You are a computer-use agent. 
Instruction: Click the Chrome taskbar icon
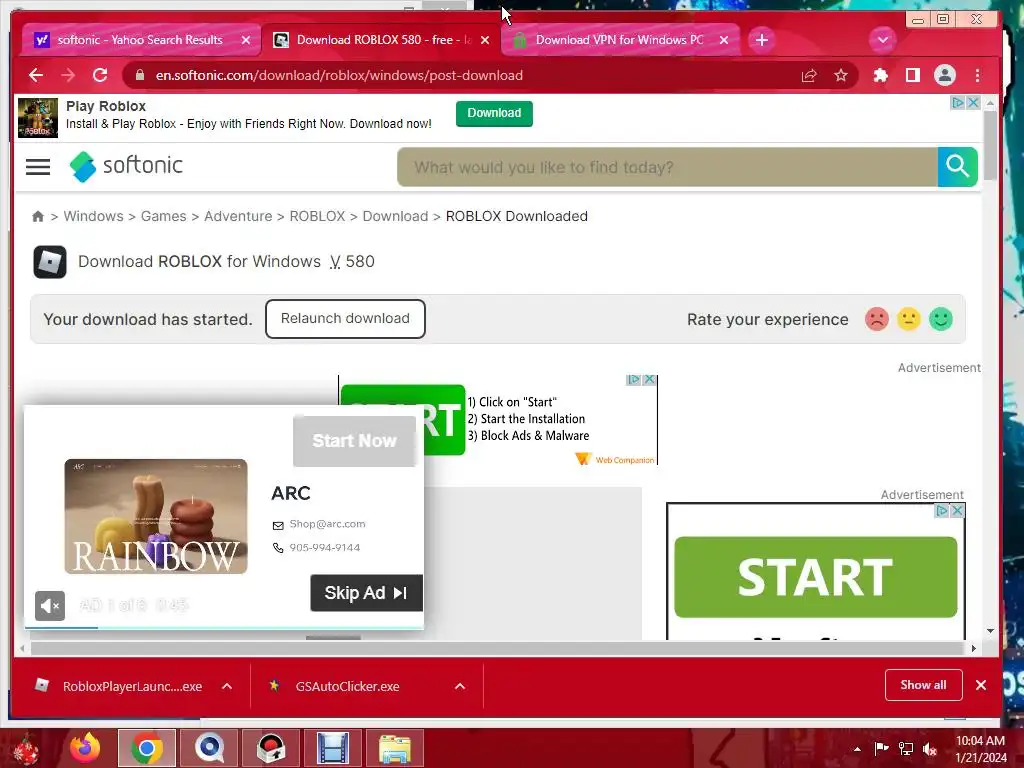[x=147, y=748]
